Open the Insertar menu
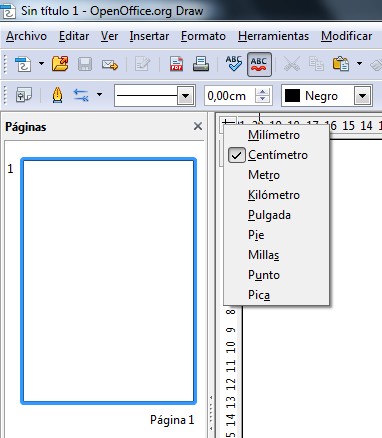Screen dimensions: 382x438 pyautogui.click(x=149, y=36)
